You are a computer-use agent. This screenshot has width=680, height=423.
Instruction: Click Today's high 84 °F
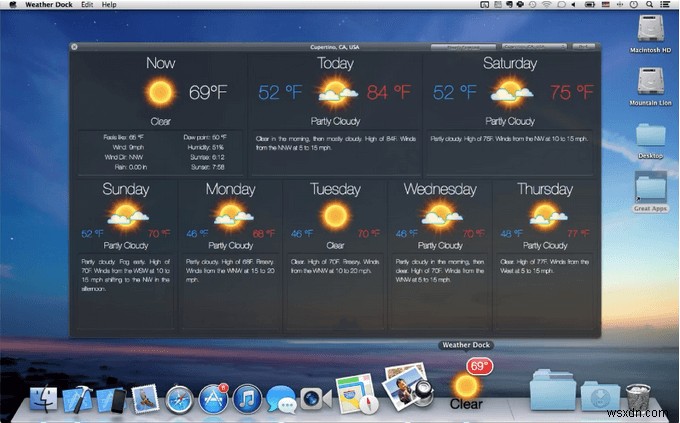(389, 92)
